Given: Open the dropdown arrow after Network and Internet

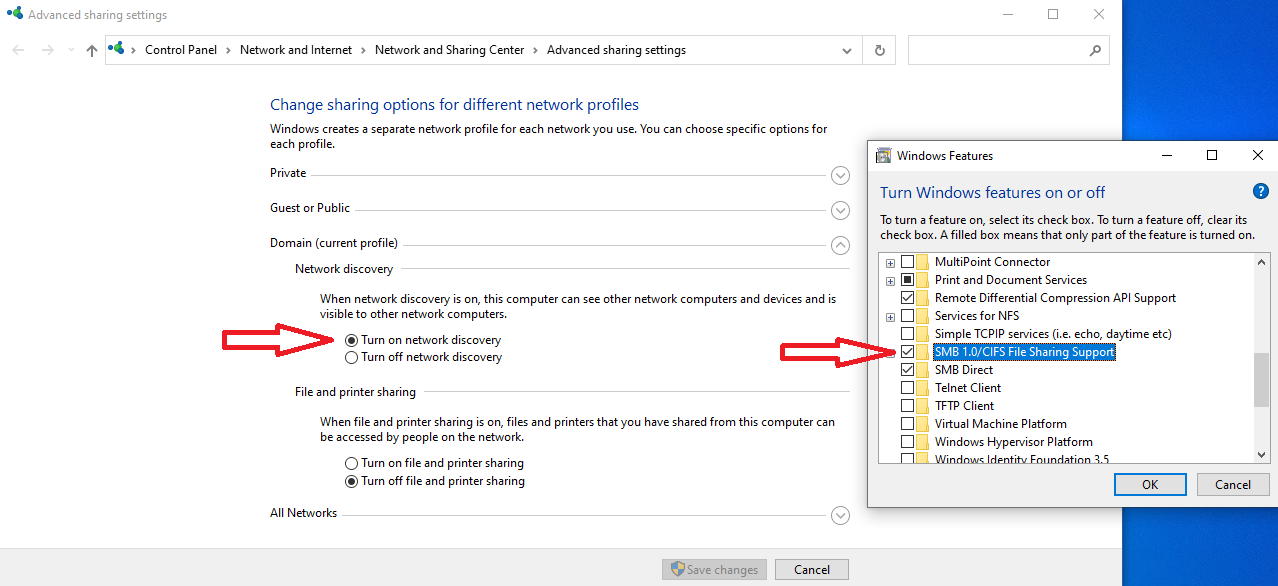Looking at the screenshot, I should pos(364,50).
